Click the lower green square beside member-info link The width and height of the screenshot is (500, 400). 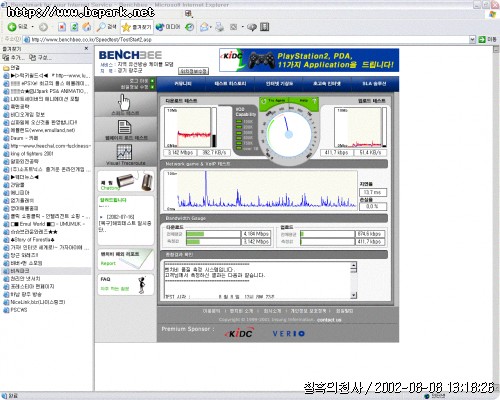pyautogui.click(x=152, y=87)
